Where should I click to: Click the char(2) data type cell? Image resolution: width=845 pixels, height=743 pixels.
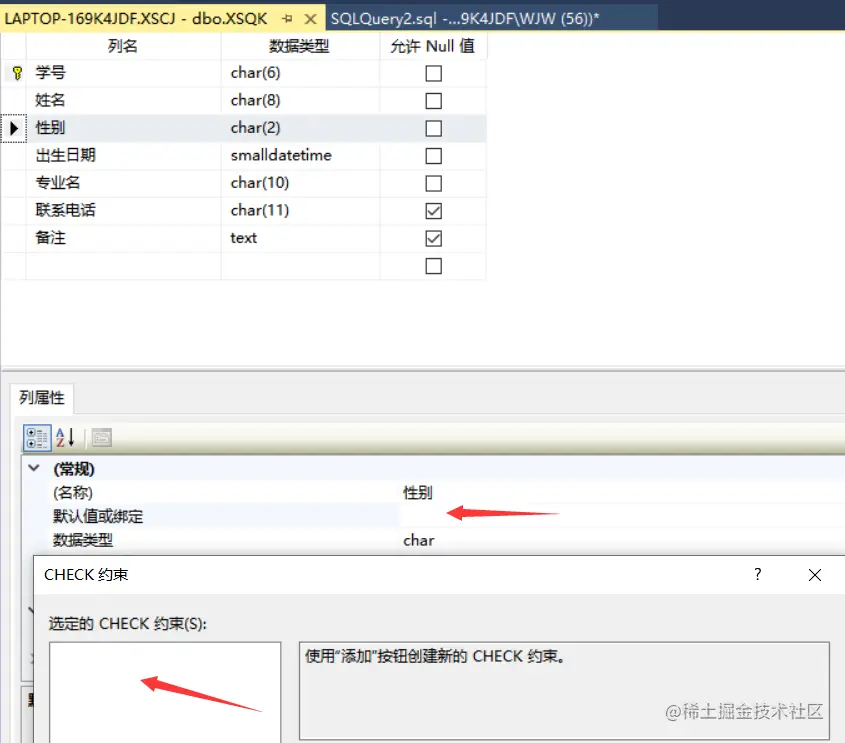pyautogui.click(x=300, y=128)
